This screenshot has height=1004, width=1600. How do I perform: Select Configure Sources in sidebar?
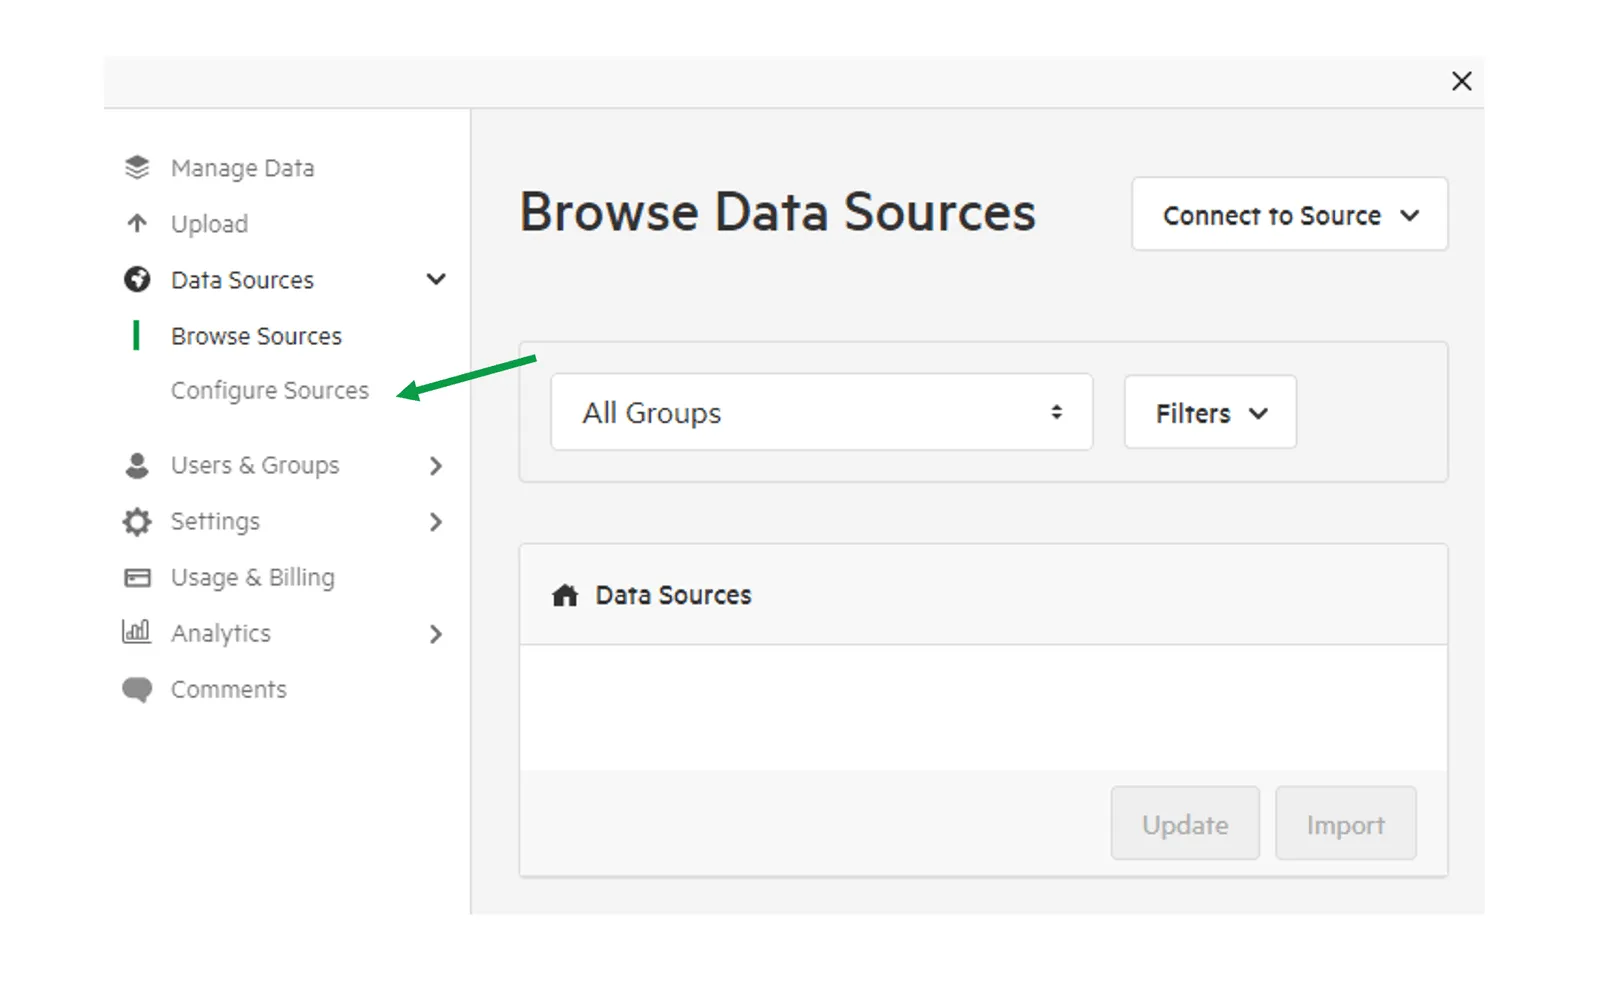tap(270, 390)
